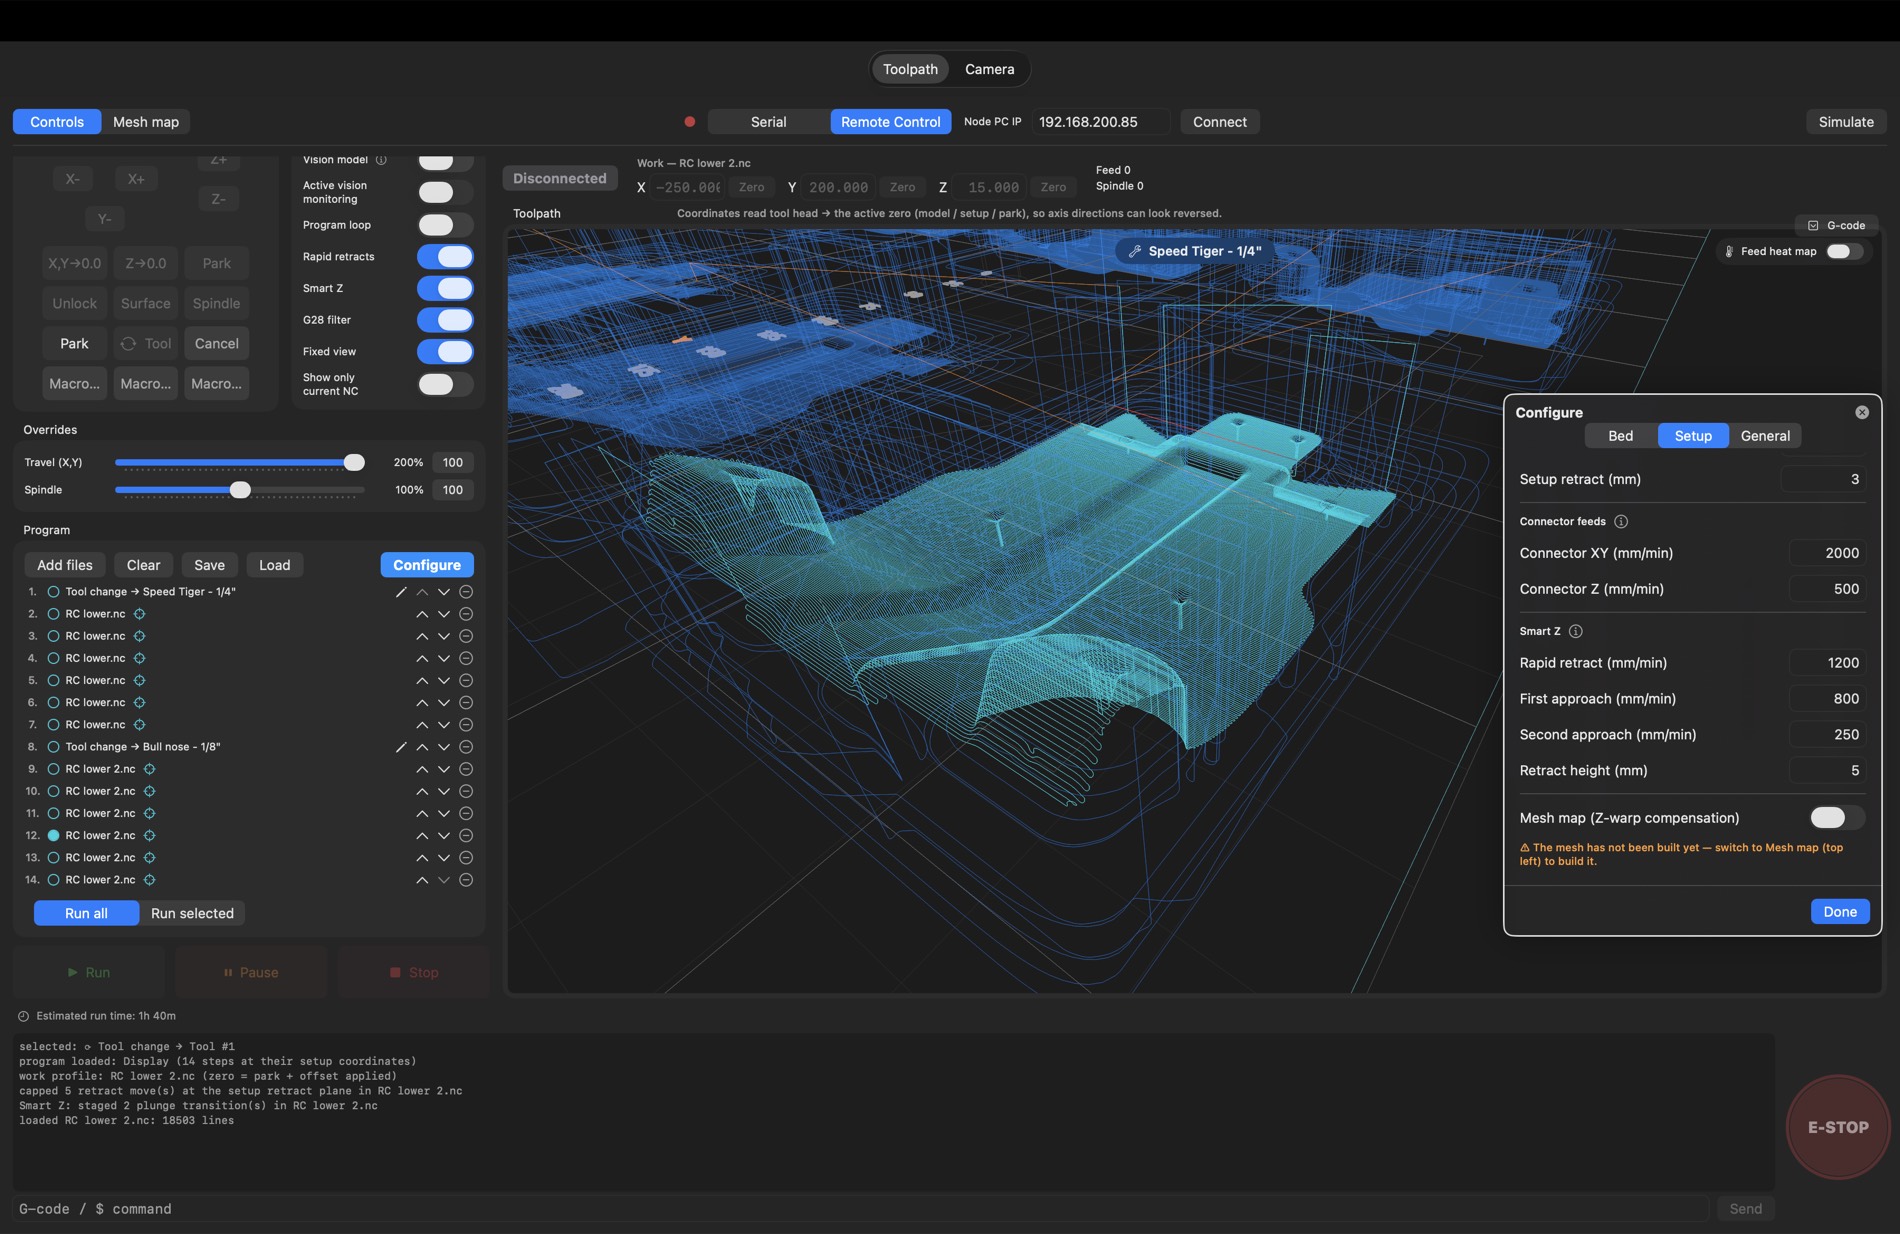The image size is (1900, 1234).
Task: Select the Toolpath tab
Action: [910, 69]
